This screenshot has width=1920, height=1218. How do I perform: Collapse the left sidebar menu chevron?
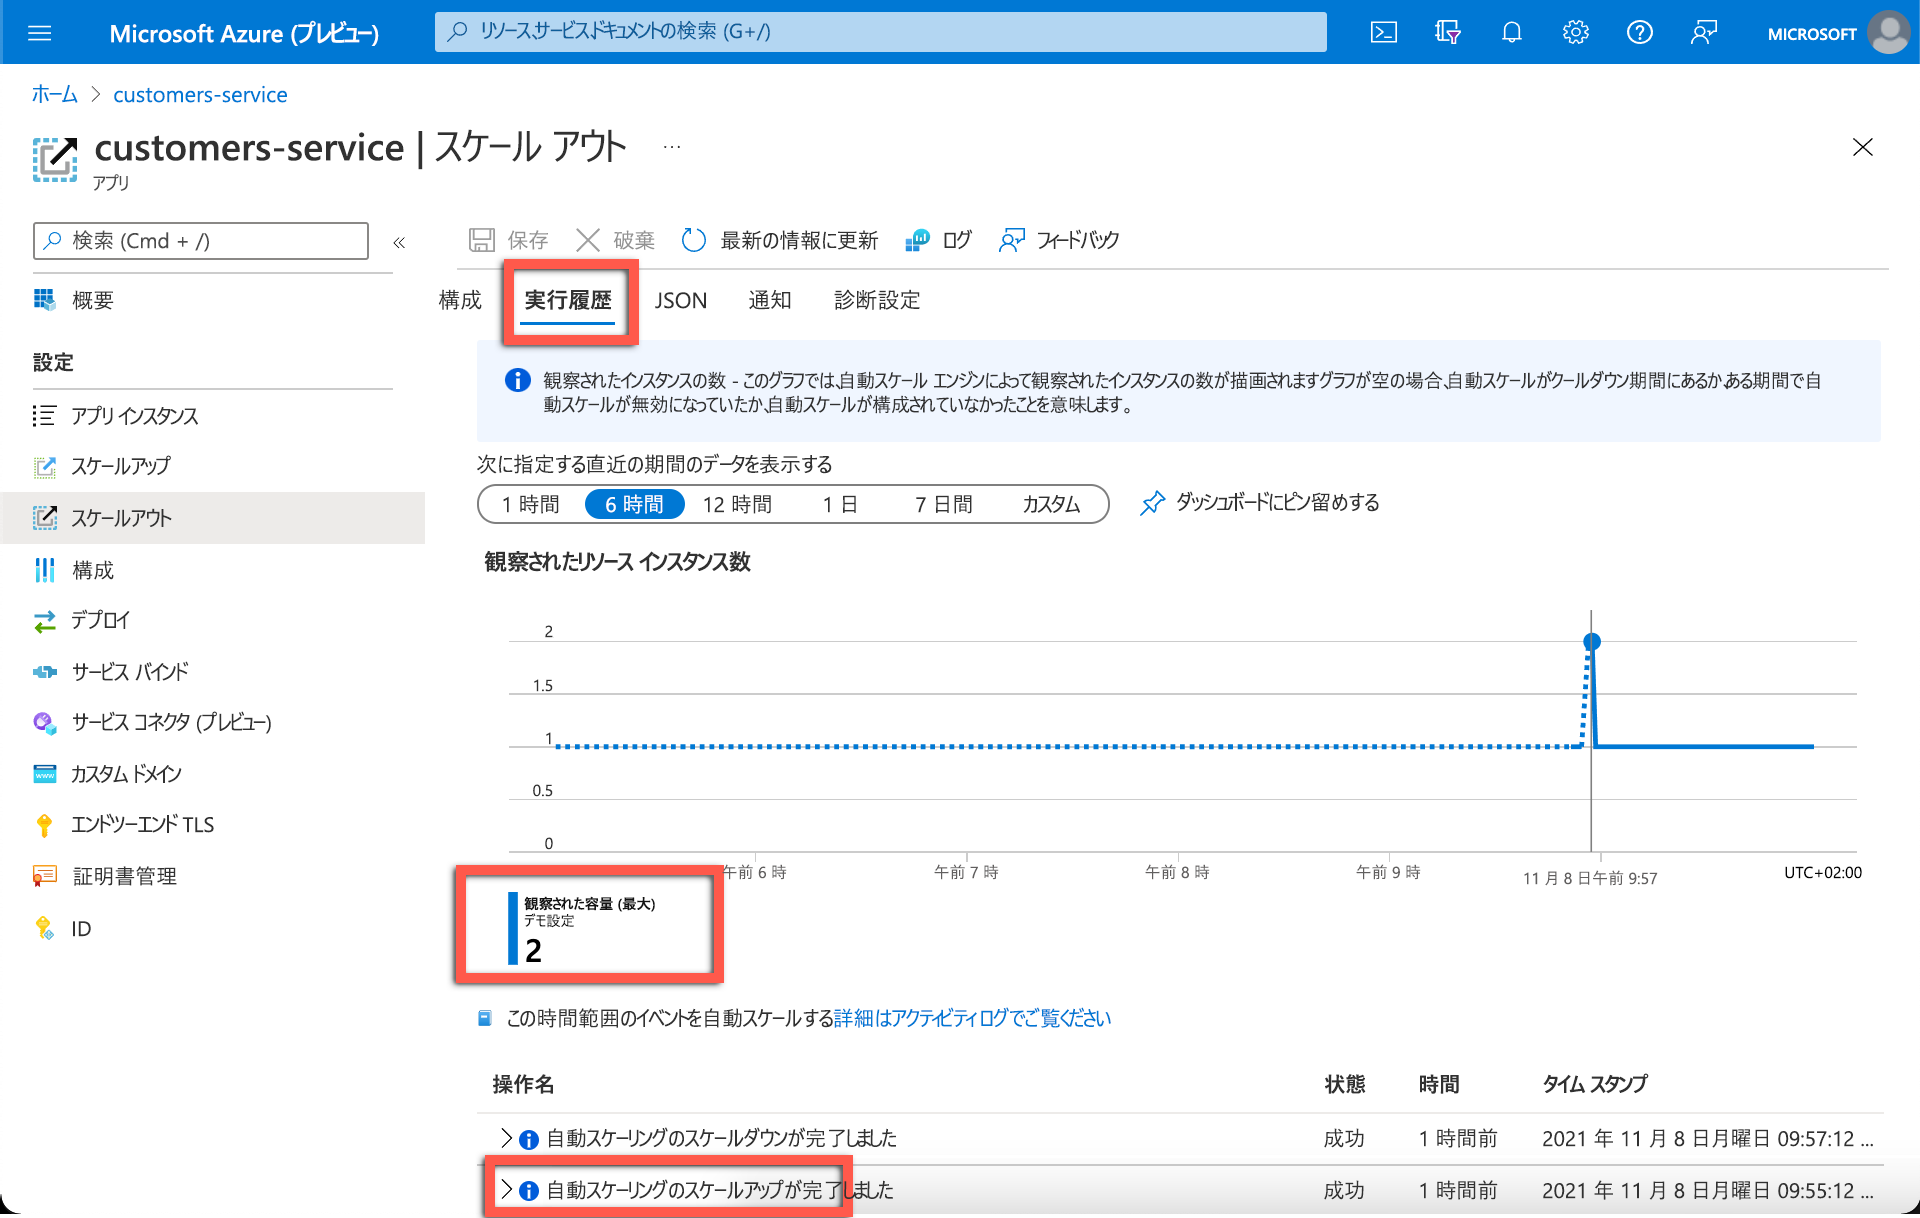pos(399,242)
